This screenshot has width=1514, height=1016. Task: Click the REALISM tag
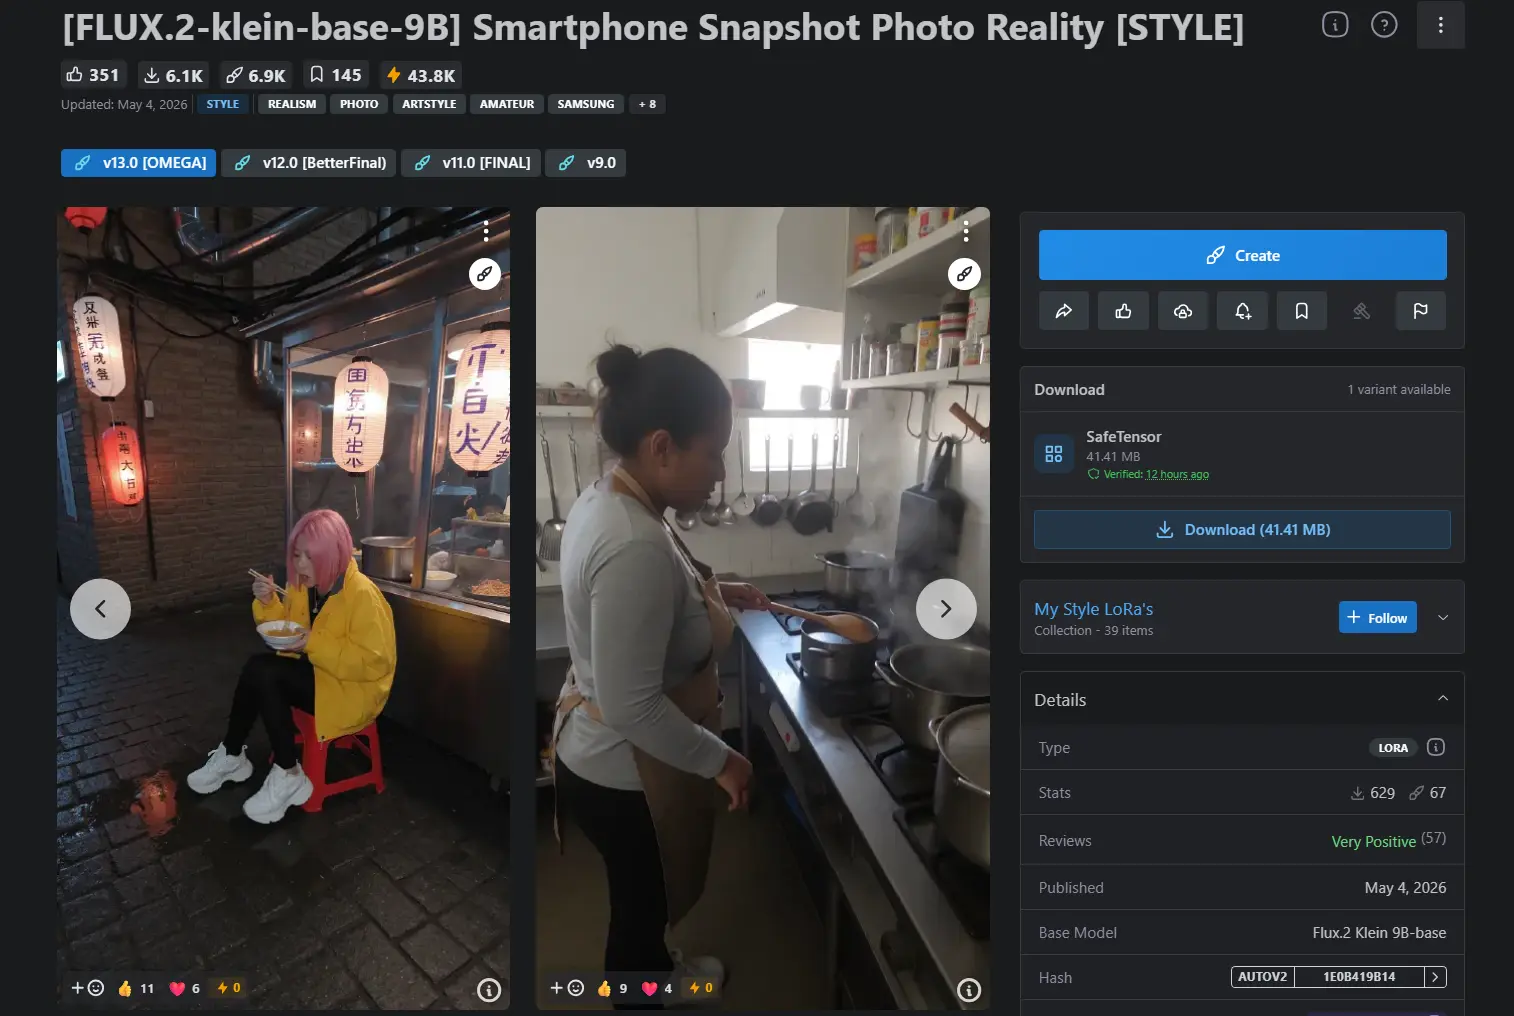(x=292, y=104)
